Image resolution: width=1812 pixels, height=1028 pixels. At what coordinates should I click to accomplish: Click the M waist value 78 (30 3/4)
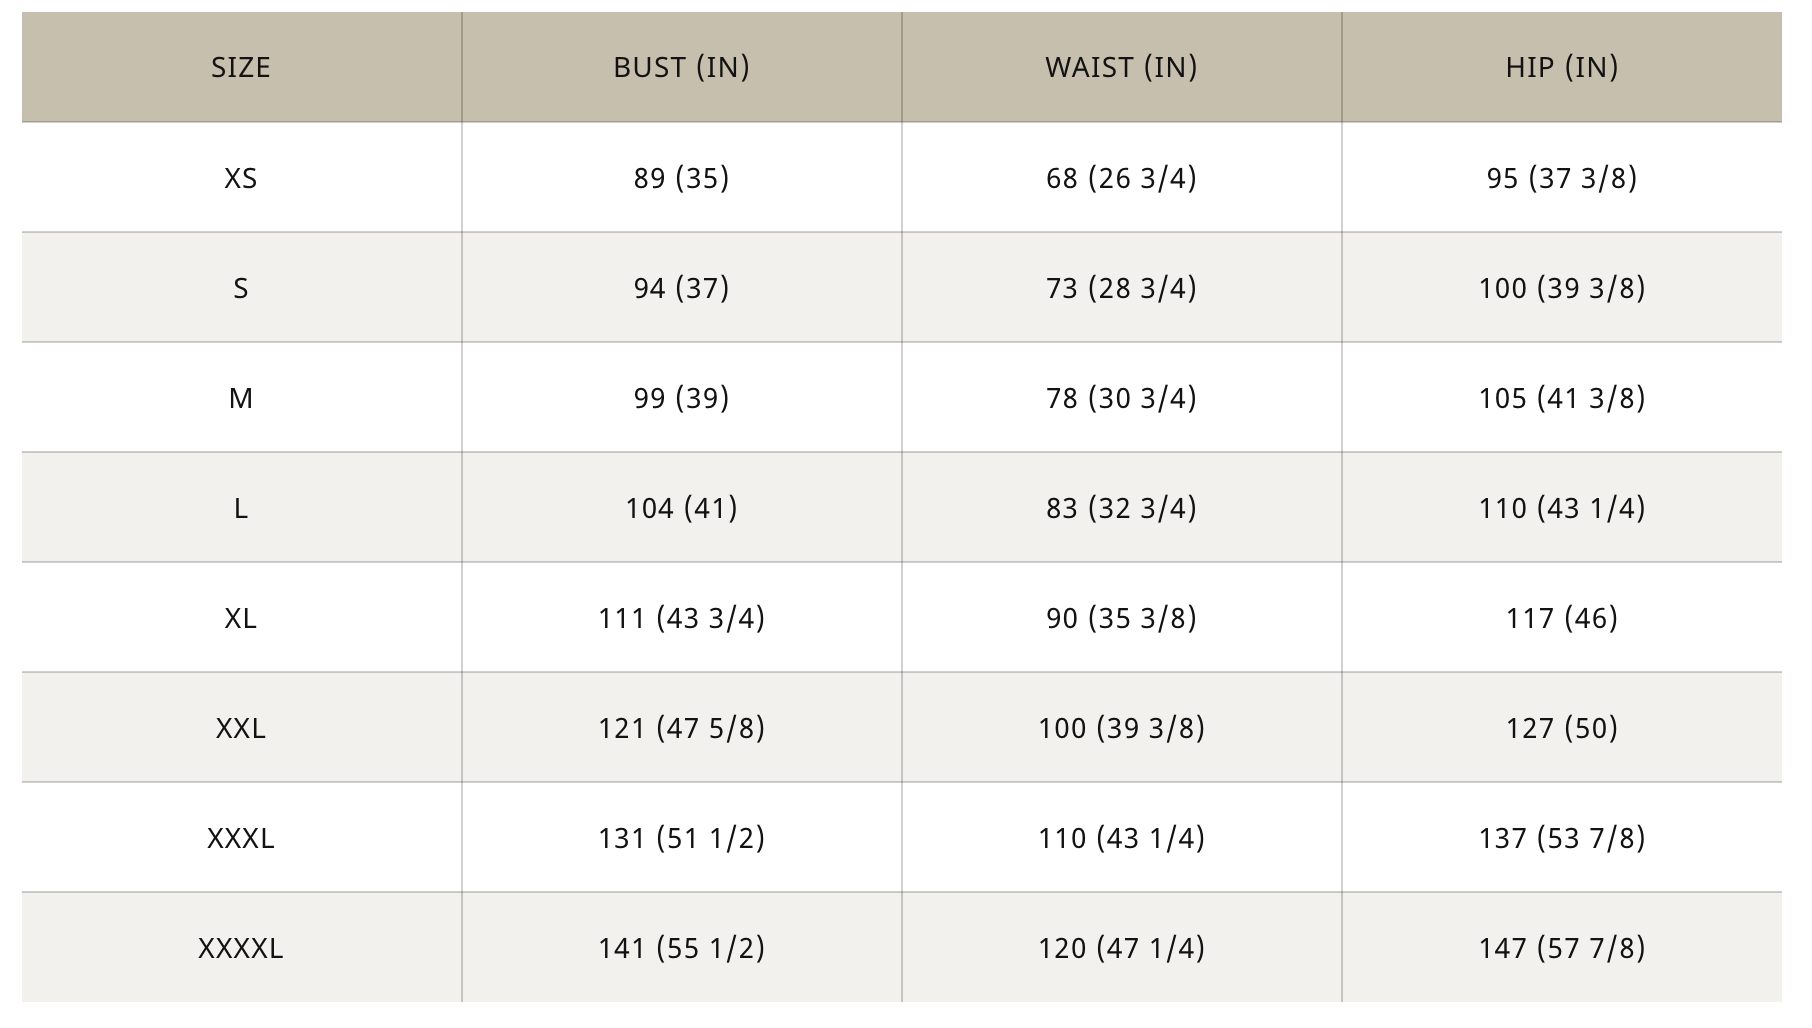pyautogui.click(x=1121, y=398)
